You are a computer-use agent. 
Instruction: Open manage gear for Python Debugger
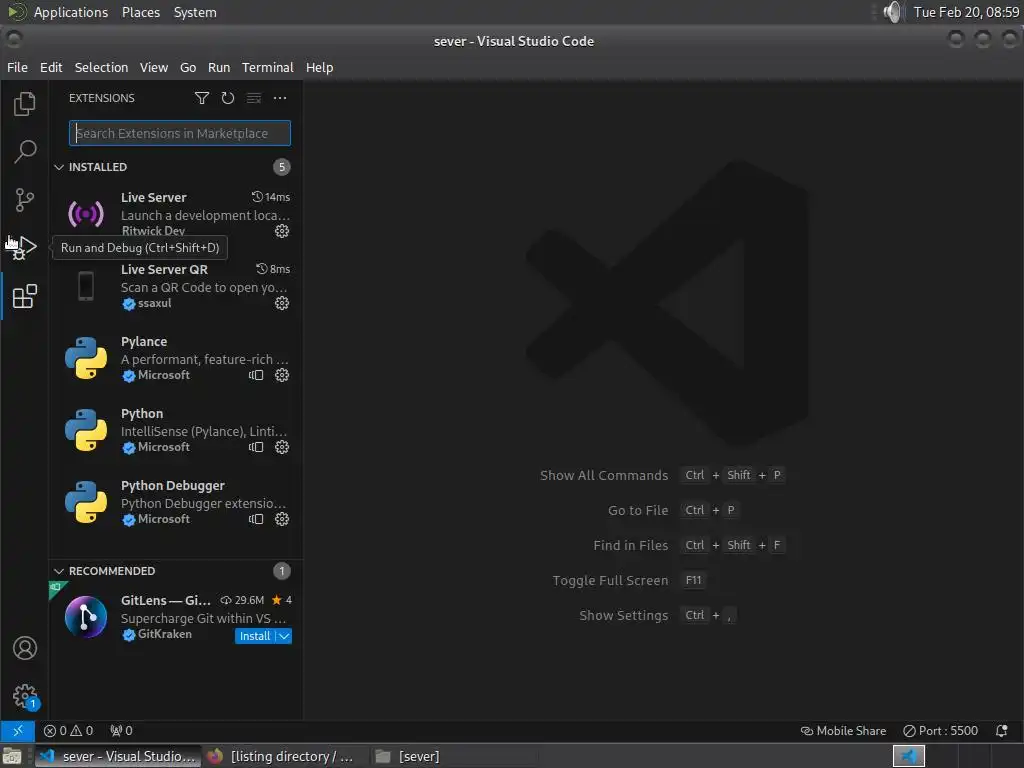pos(281,519)
